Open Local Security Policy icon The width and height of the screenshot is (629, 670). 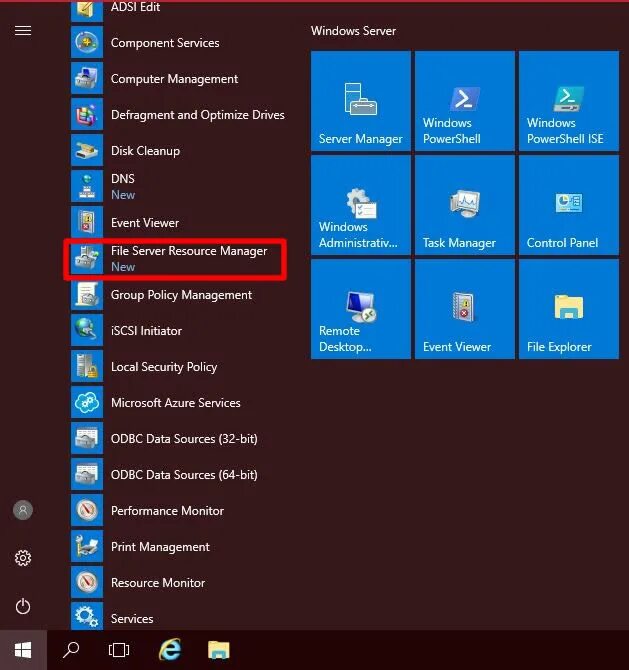pyautogui.click(x=87, y=367)
